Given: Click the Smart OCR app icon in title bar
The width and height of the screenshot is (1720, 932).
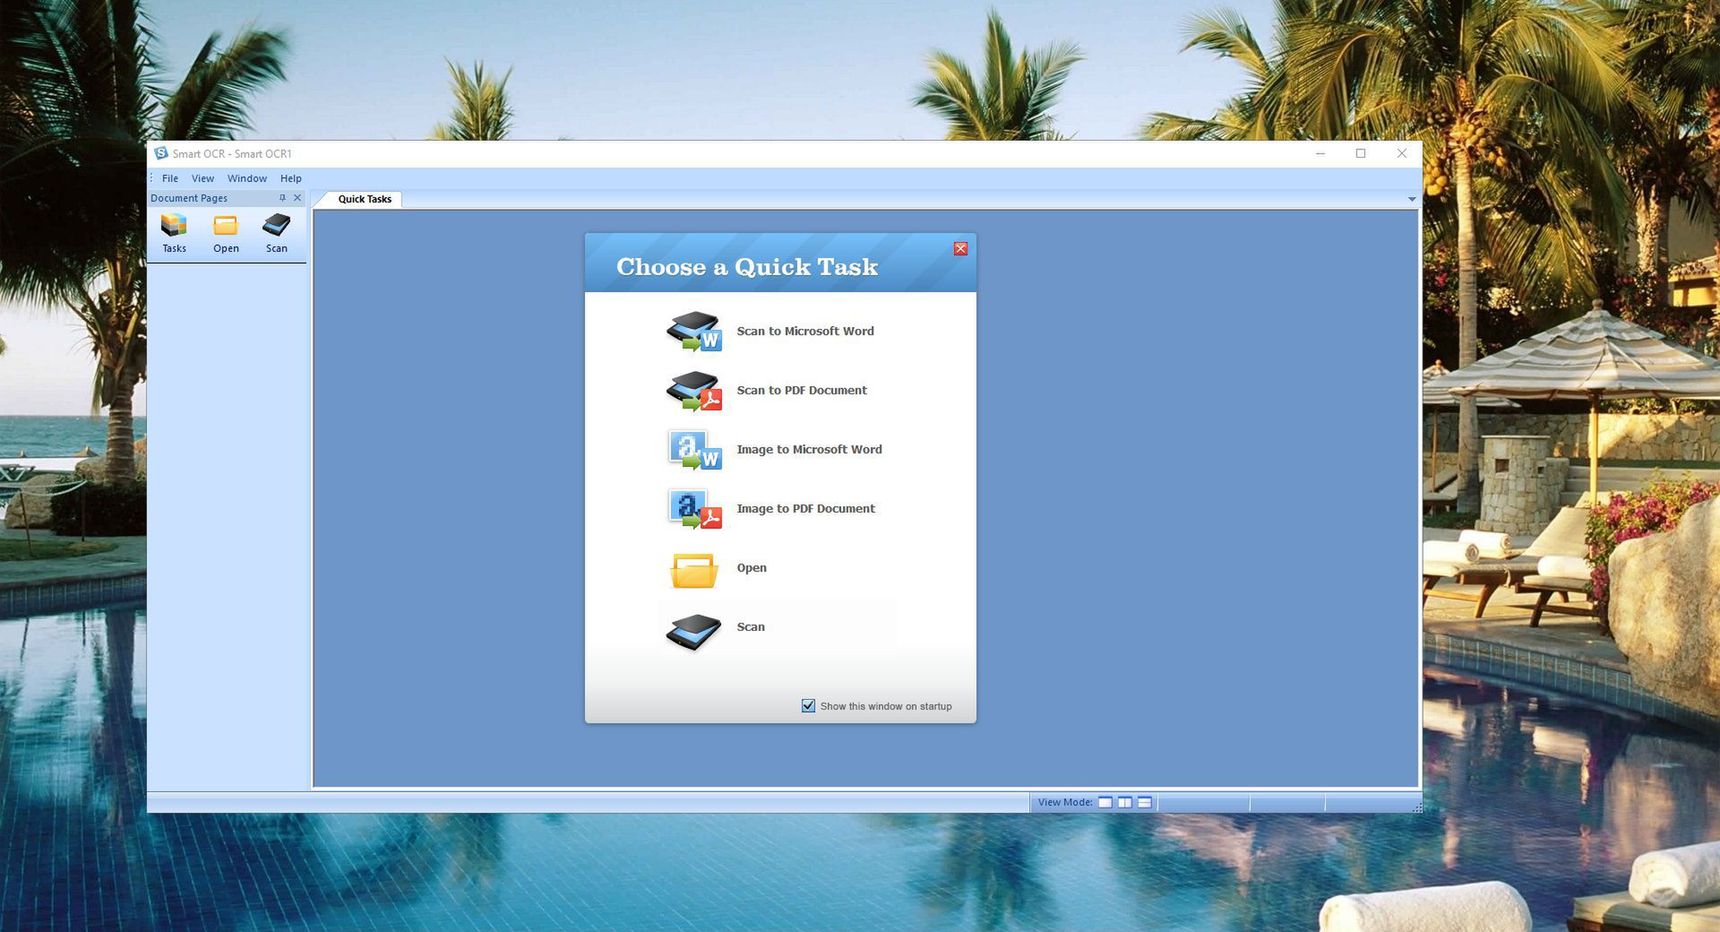Looking at the screenshot, I should [161, 153].
